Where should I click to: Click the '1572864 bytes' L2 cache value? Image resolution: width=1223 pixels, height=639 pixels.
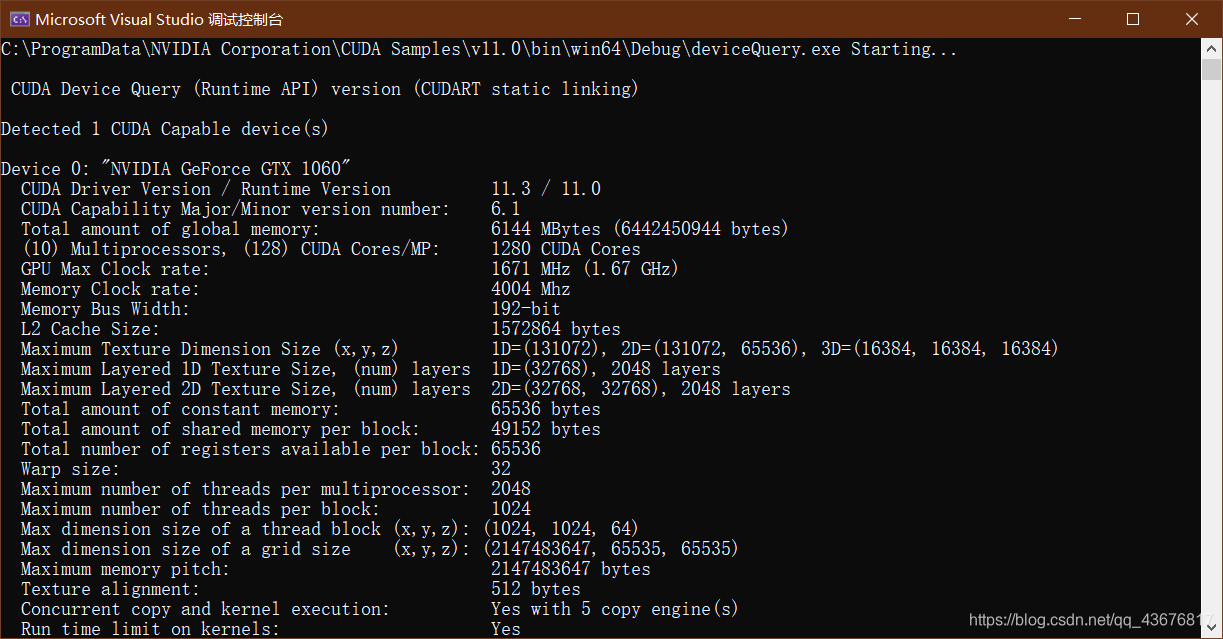click(556, 329)
